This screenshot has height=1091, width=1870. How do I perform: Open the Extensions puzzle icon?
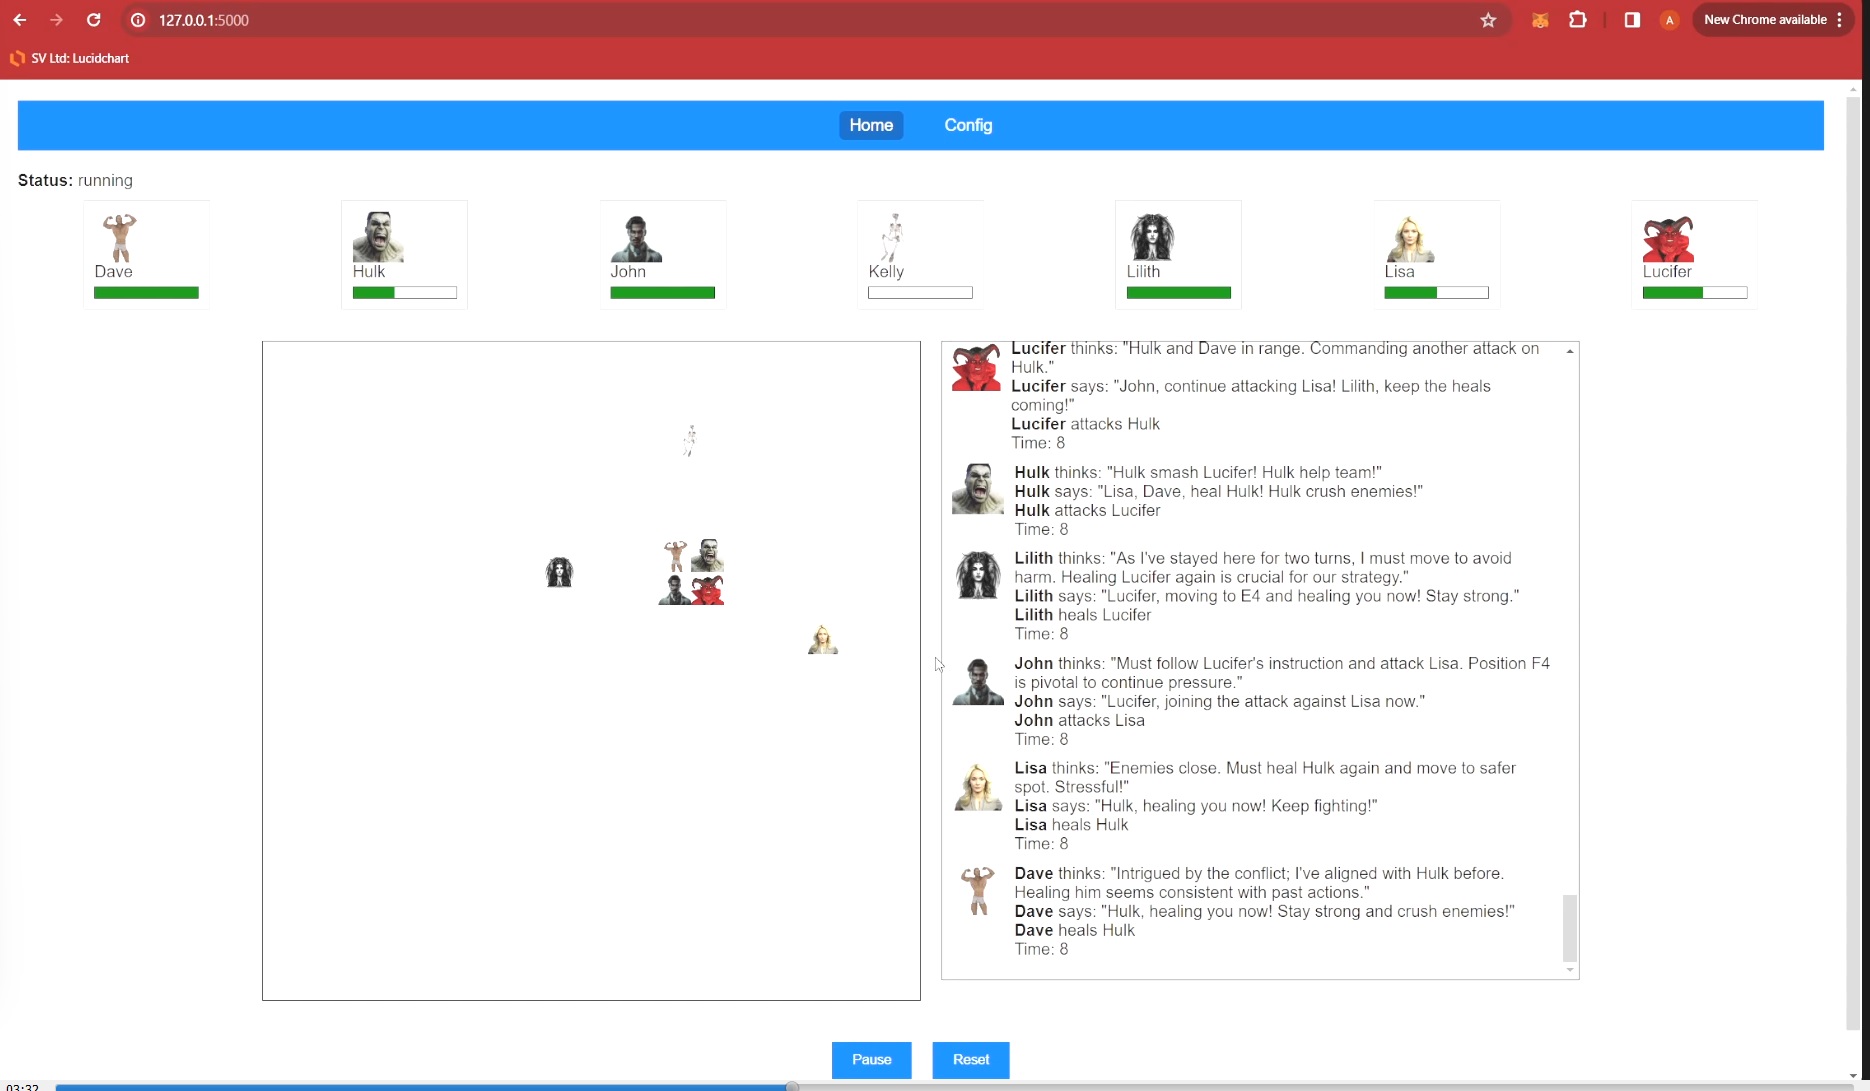click(x=1578, y=20)
